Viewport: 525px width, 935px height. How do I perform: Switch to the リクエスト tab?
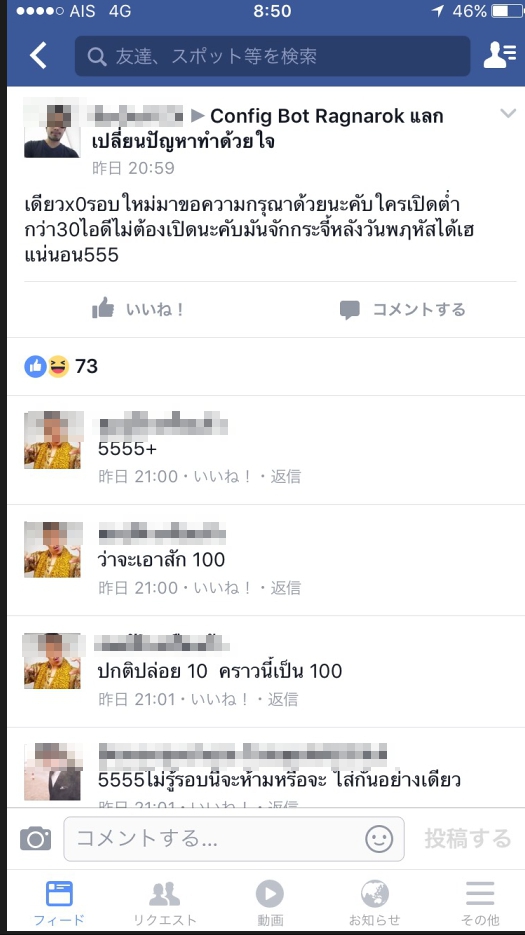click(165, 902)
